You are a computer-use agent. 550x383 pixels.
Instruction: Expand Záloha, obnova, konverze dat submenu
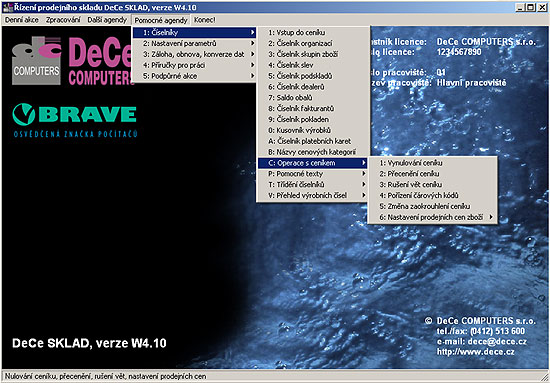194,54
